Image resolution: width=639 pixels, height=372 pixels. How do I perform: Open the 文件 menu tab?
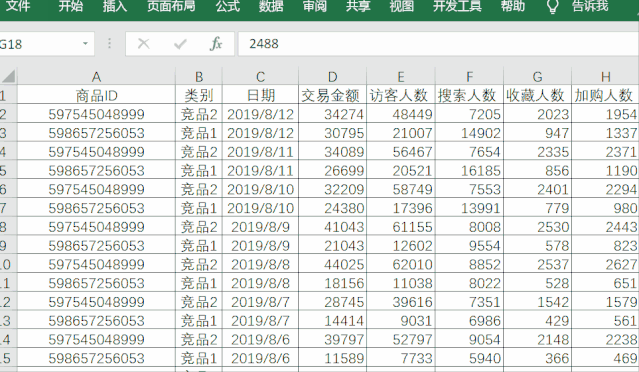click(18, 6)
